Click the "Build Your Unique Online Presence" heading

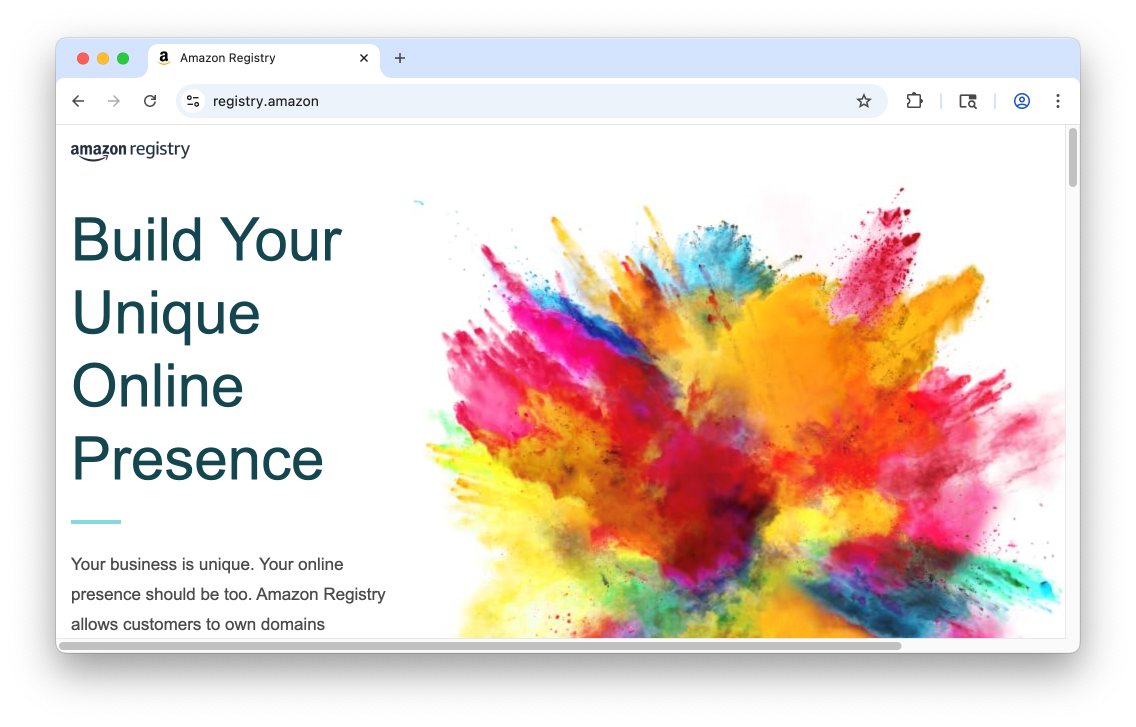click(x=206, y=350)
